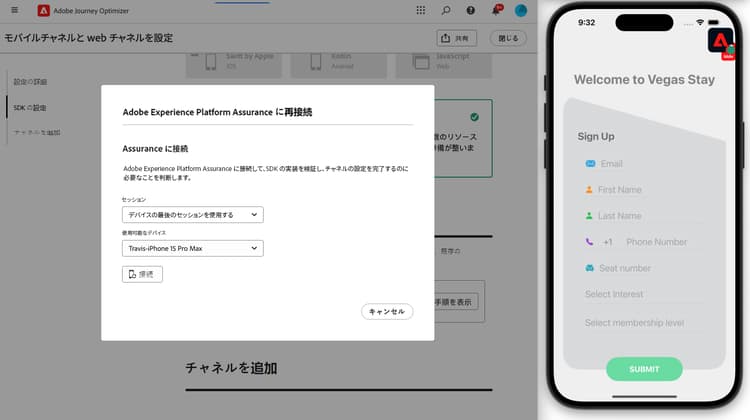Image resolution: width=750 pixels, height=420 pixels.
Task: Click the 9:32 clock on phone
Action: point(586,22)
